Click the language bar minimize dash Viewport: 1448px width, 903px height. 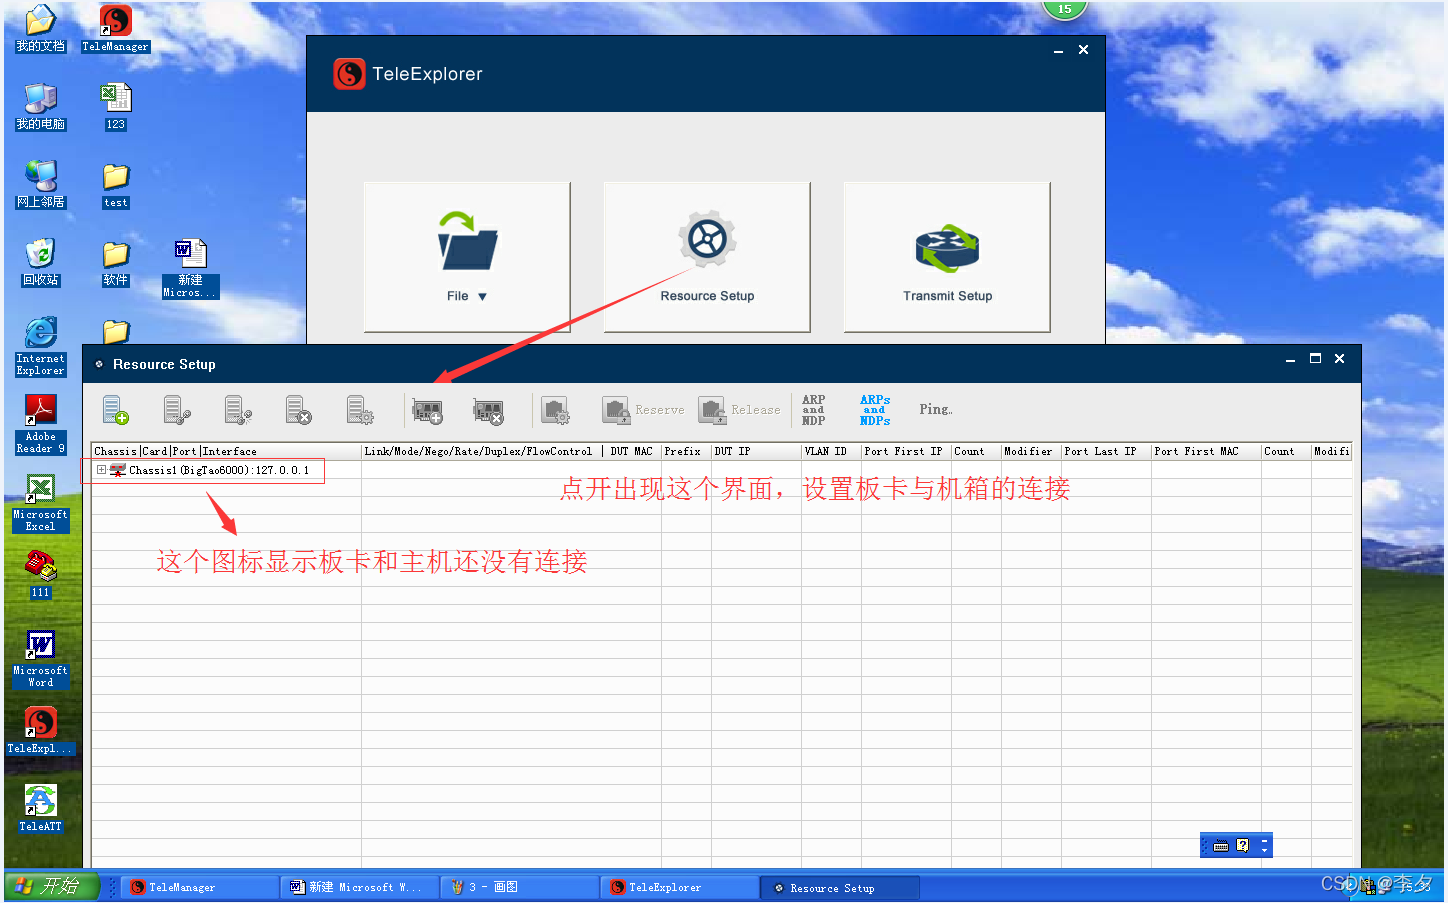click(1265, 840)
